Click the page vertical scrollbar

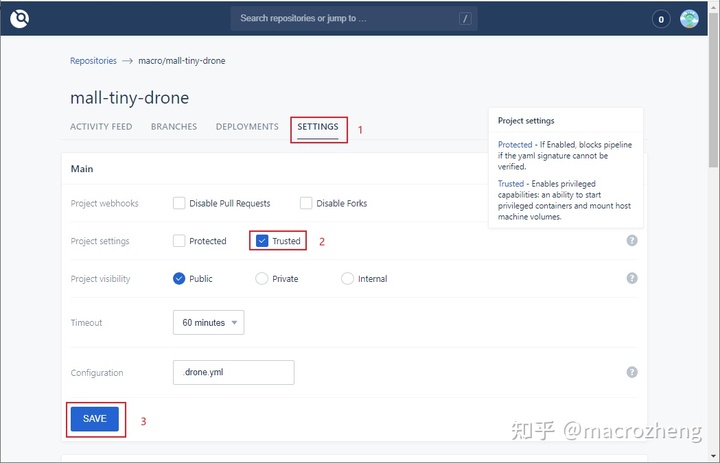[x=714, y=92]
